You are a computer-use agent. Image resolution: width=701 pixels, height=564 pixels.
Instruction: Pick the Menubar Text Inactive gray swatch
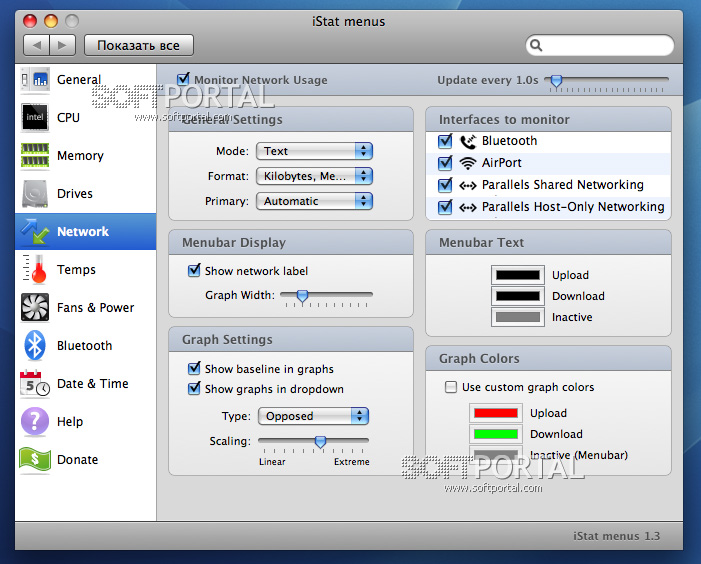(x=518, y=317)
